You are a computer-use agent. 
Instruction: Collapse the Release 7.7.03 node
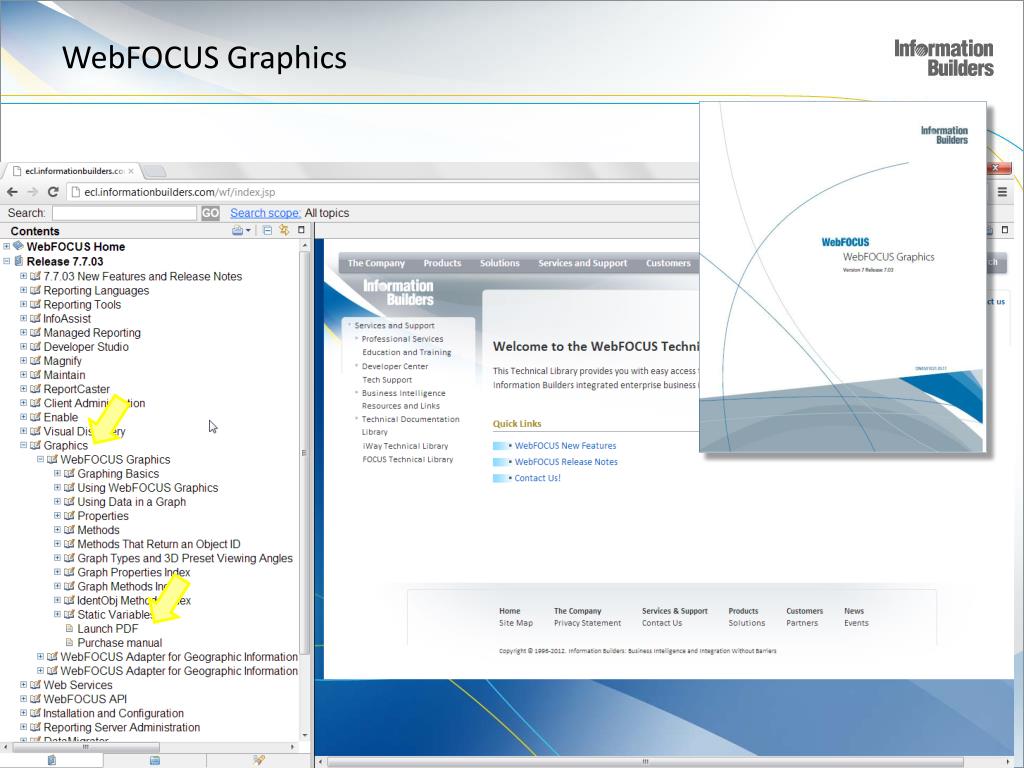pos(7,261)
